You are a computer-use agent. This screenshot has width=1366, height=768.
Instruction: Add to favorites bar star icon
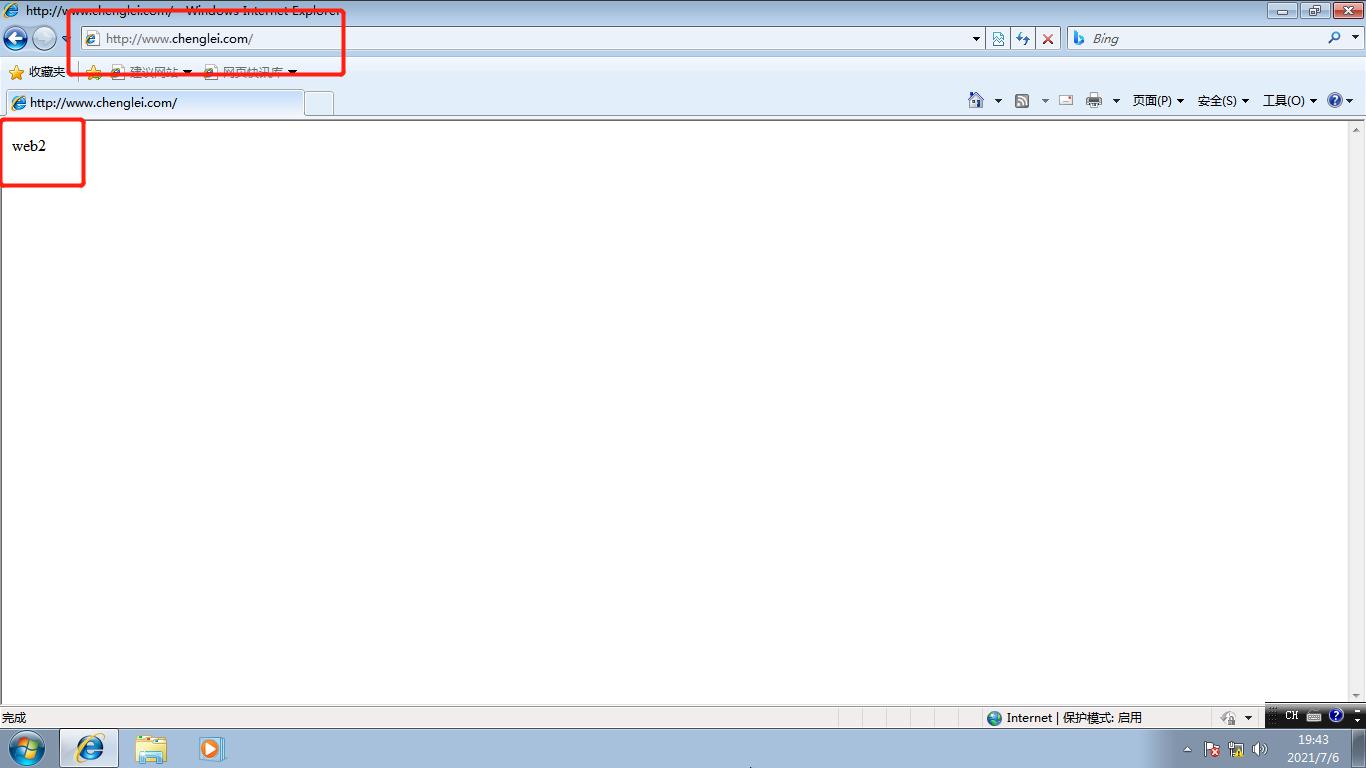coord(93,72)
